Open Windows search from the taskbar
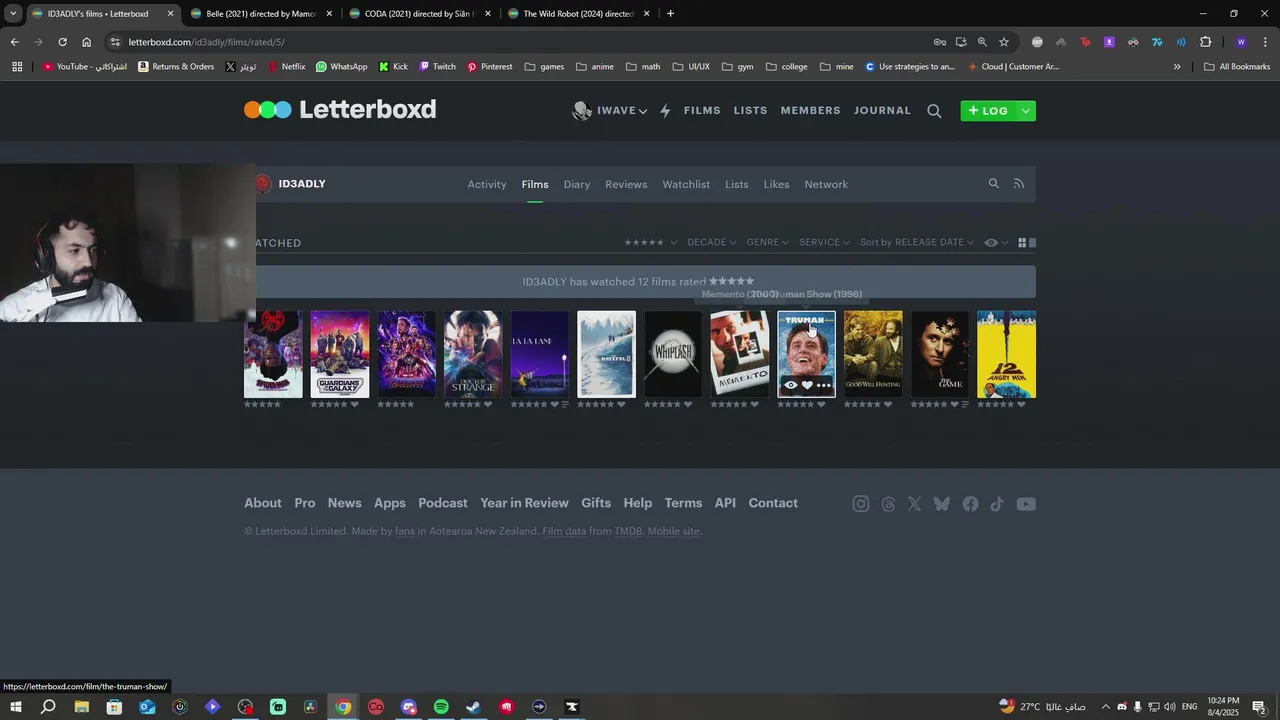This screenshot has height=720, width=1280. pos(48,707)
